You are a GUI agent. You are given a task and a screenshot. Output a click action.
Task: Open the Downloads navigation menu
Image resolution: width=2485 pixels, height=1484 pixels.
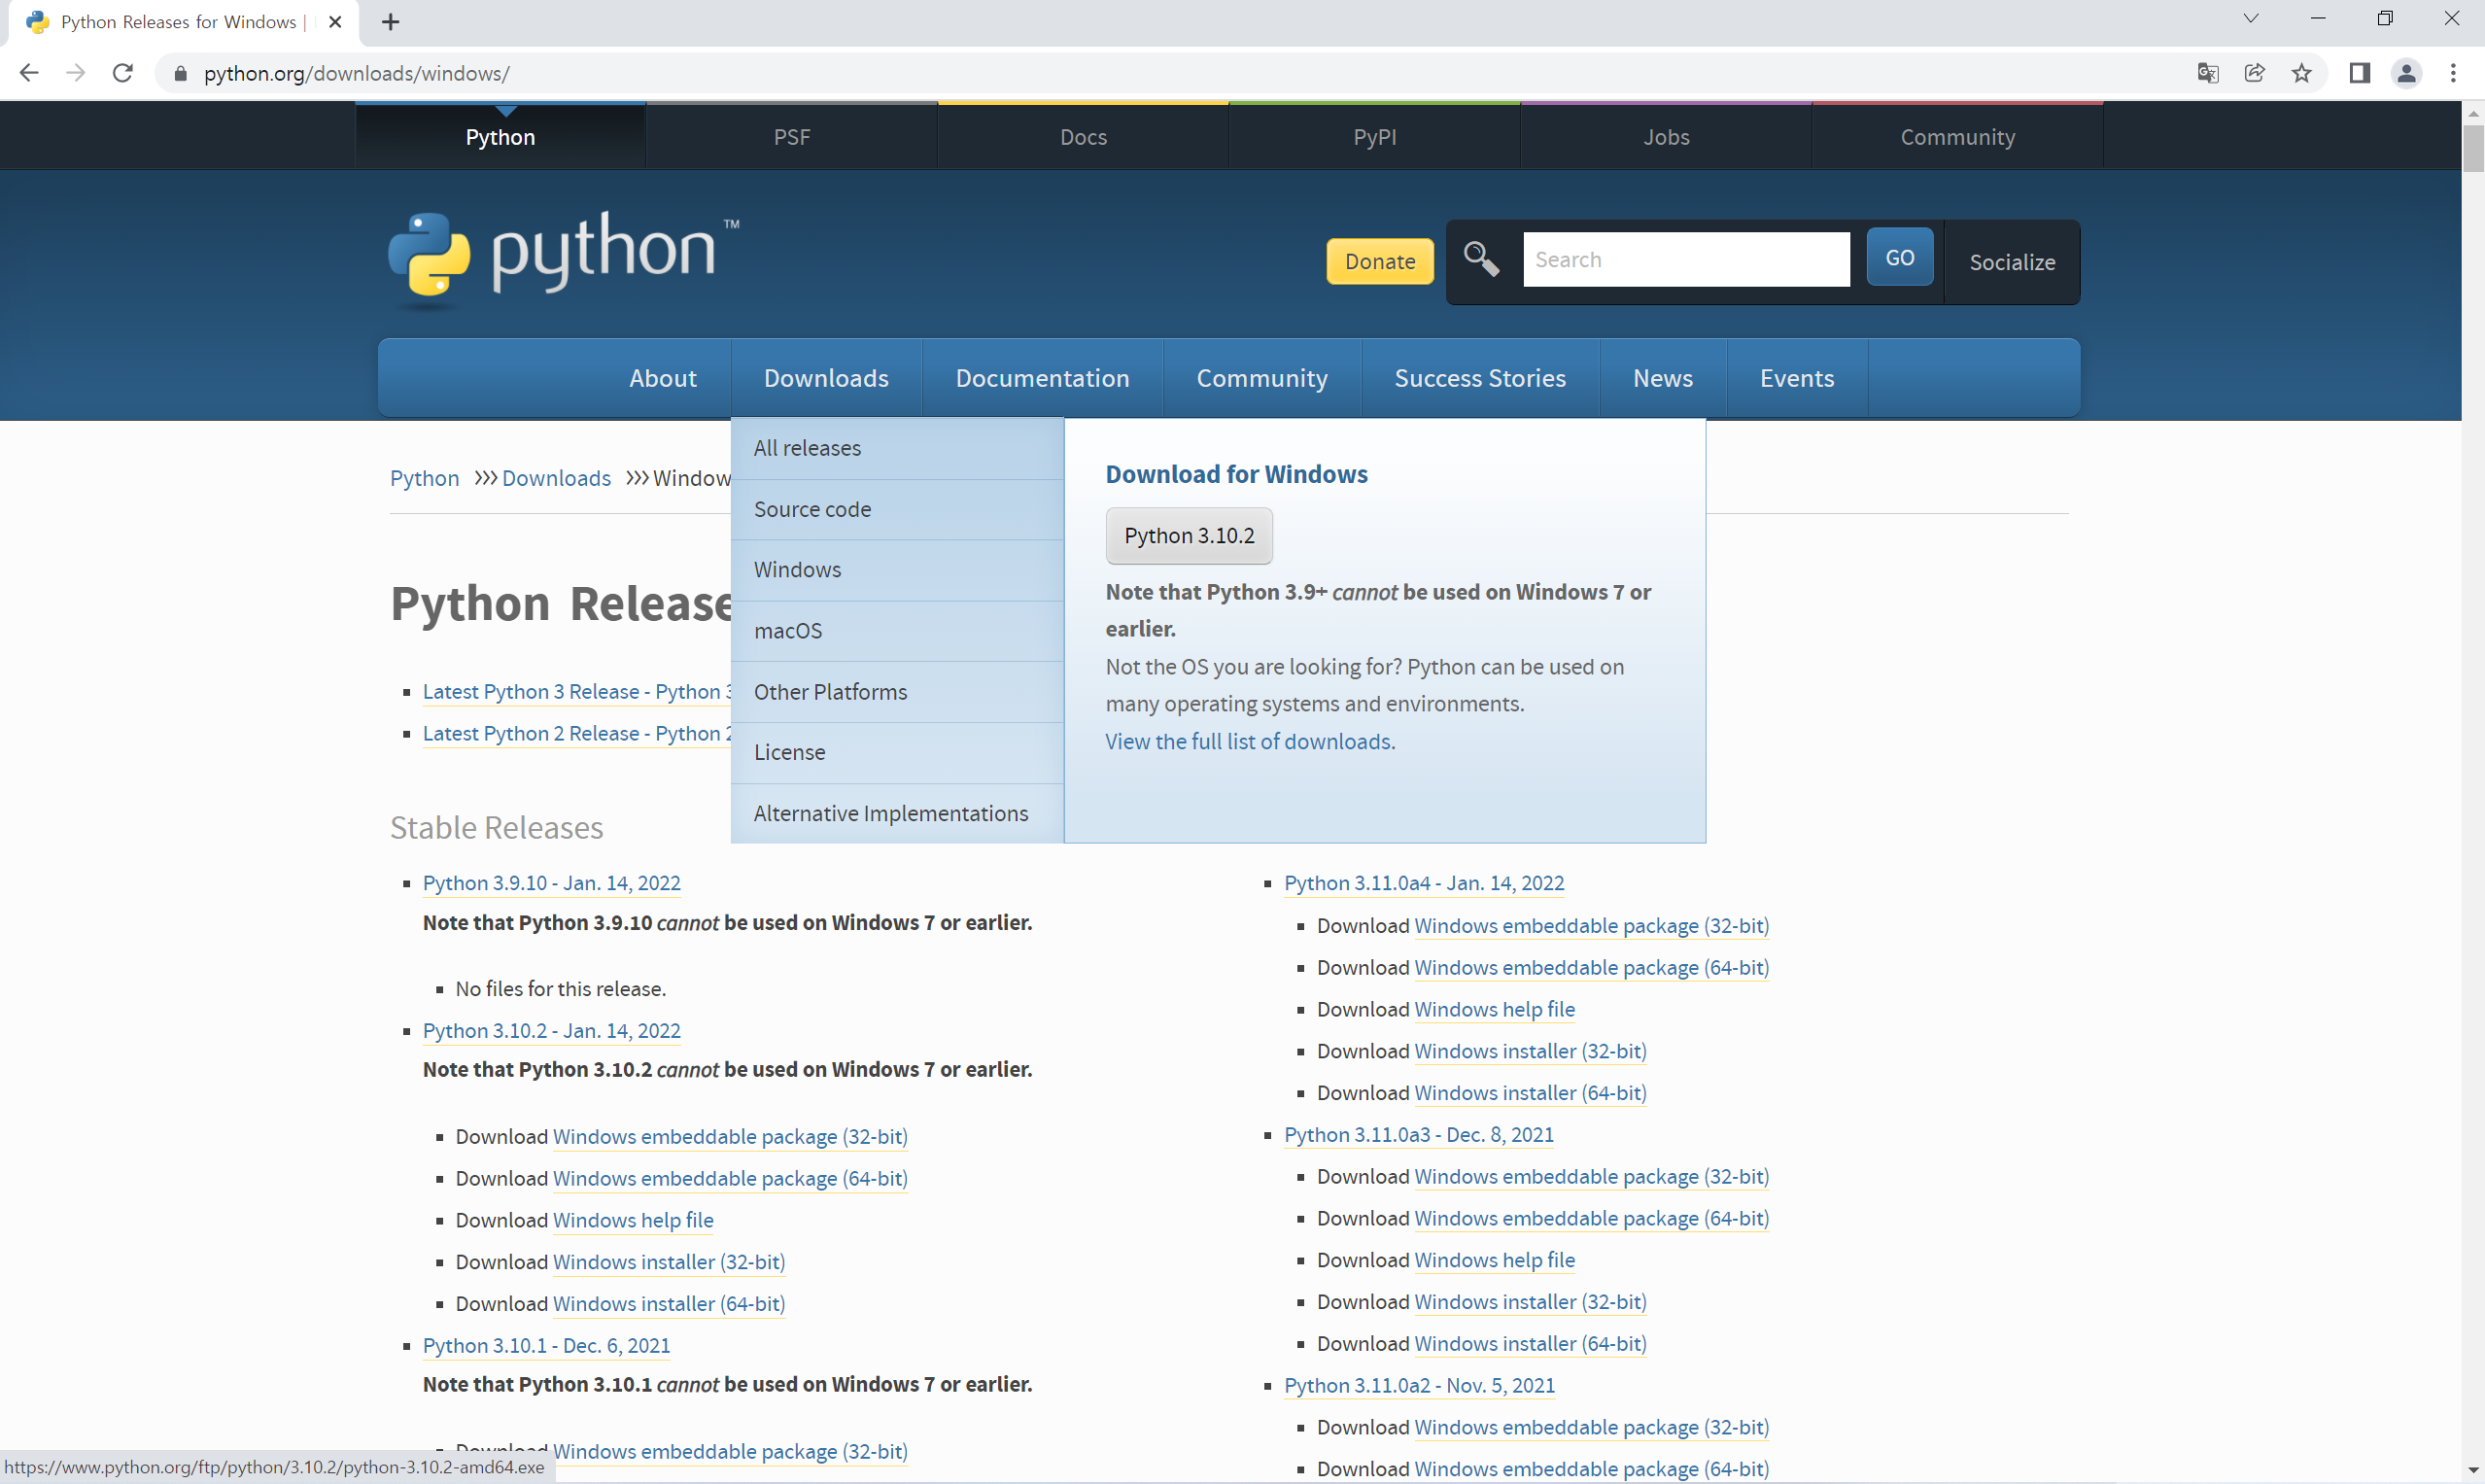pyautogui.click(x=826, y=378)
